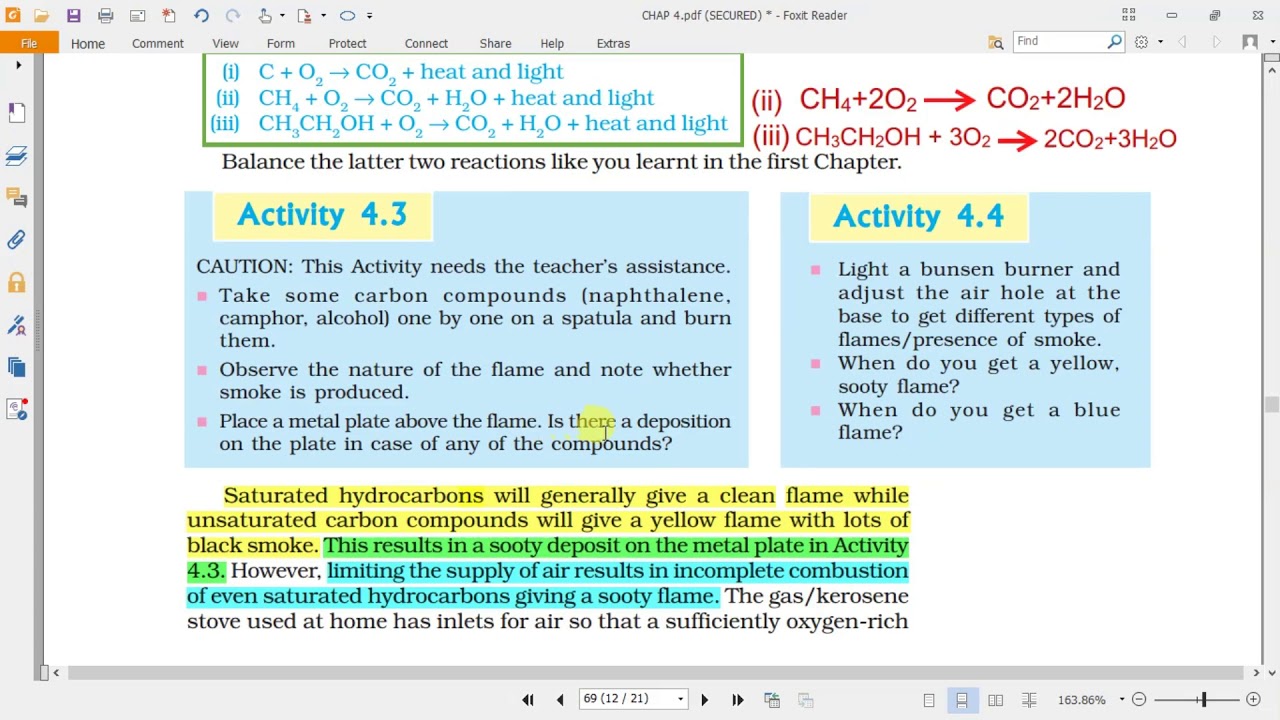1280x720 pixels.
Task: Open the Digital Signatures panel icon
Action: 17,325
